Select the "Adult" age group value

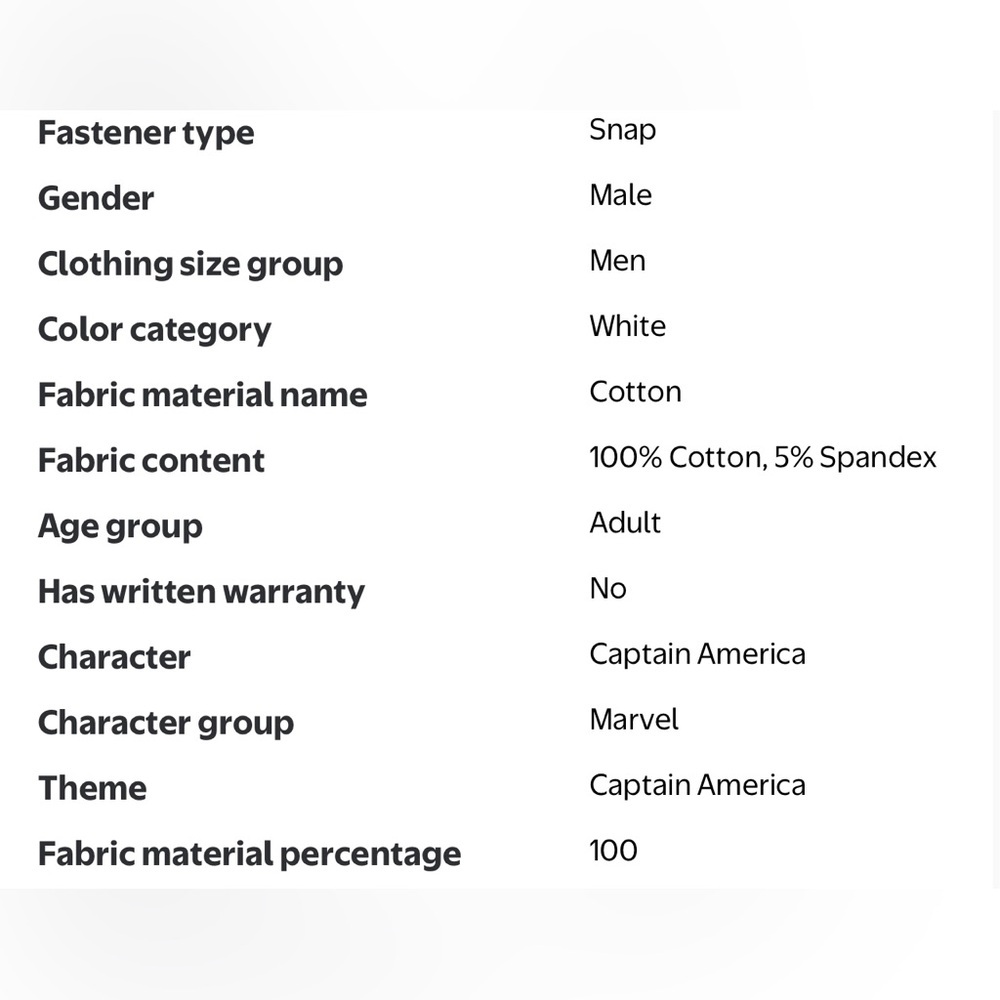(625, 523)
